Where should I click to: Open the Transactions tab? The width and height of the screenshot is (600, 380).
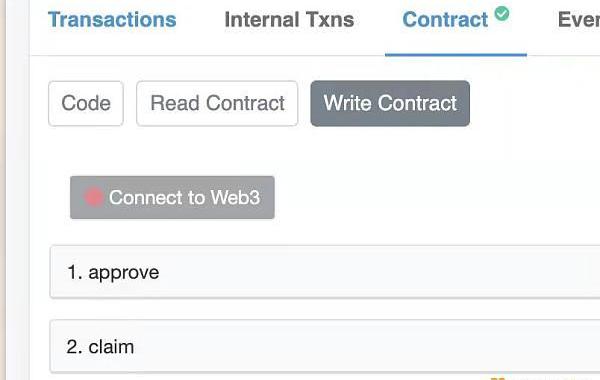(x=112, y=20)
